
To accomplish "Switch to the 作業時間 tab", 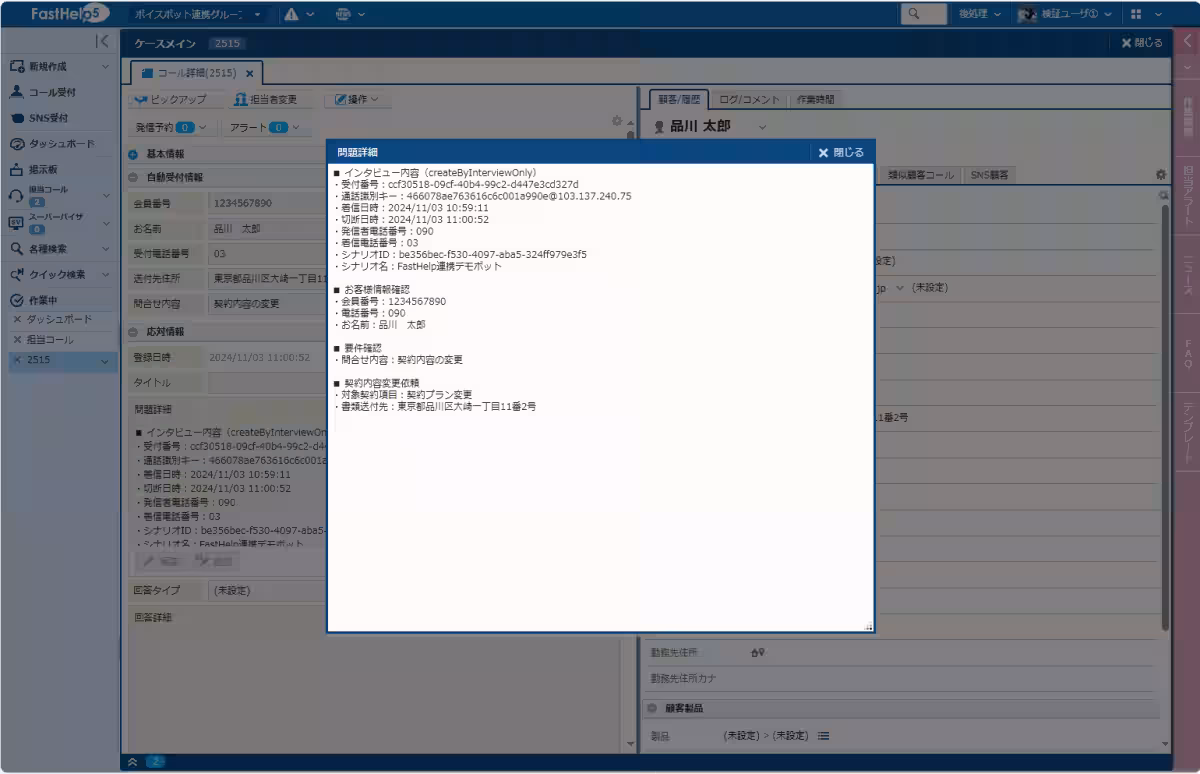I will [815, 100].
